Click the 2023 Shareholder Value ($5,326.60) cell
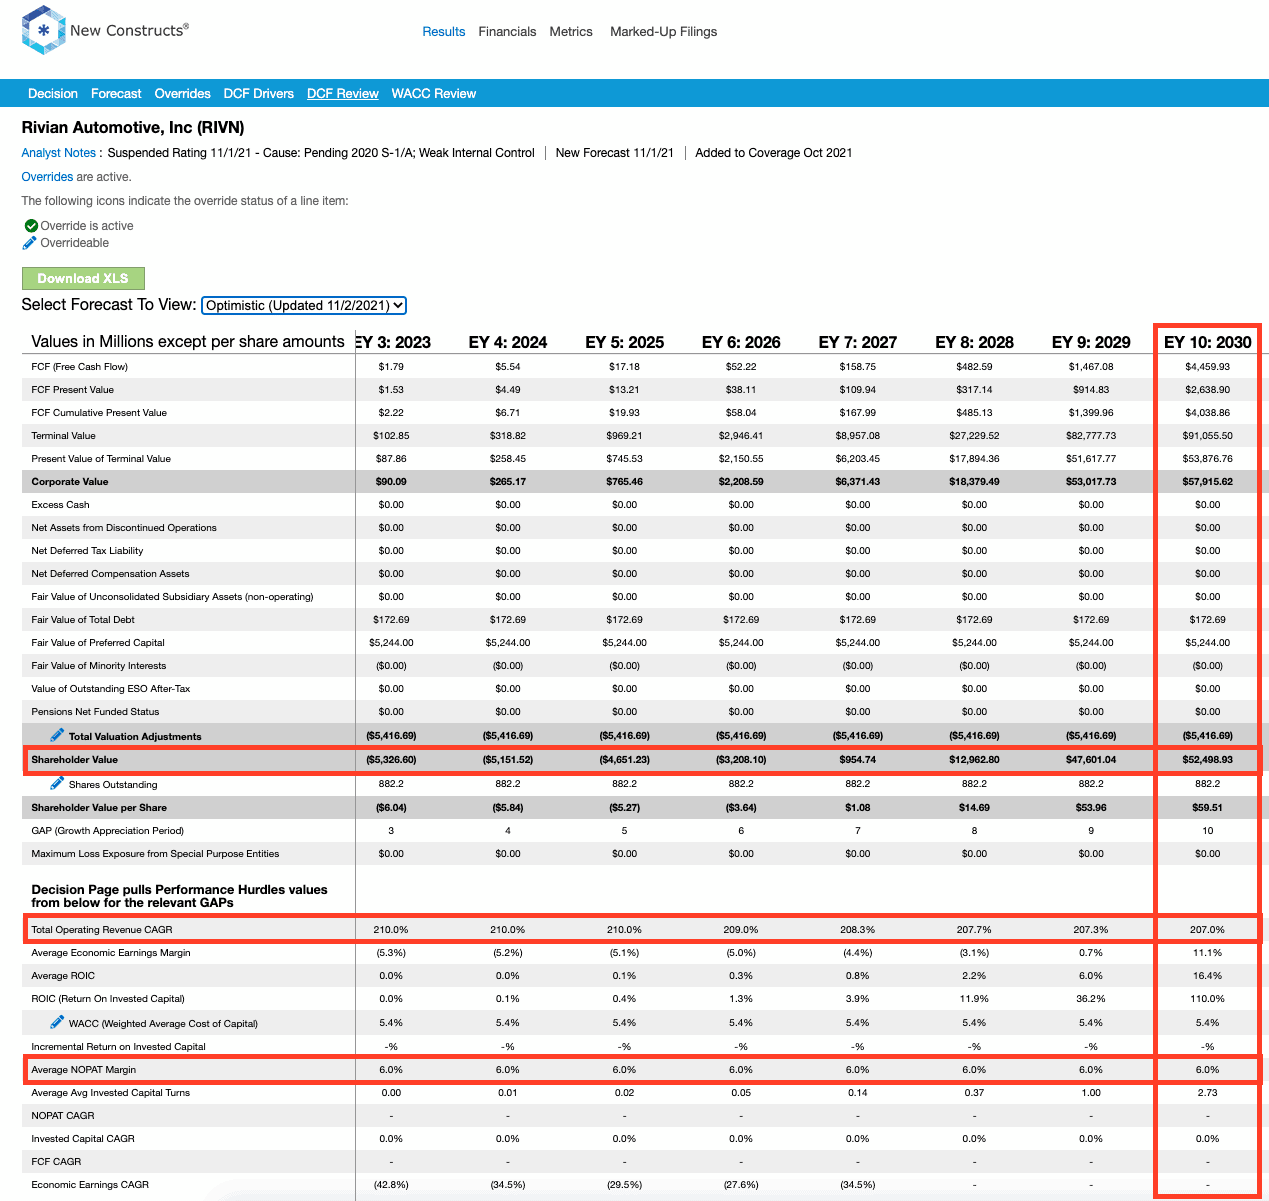This screenshot has height=1201, width=1269. click(x=391, y=760)
